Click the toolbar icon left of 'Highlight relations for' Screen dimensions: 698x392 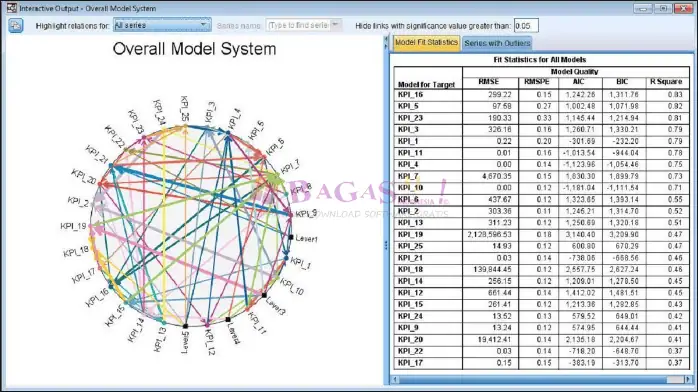point(16,25)
